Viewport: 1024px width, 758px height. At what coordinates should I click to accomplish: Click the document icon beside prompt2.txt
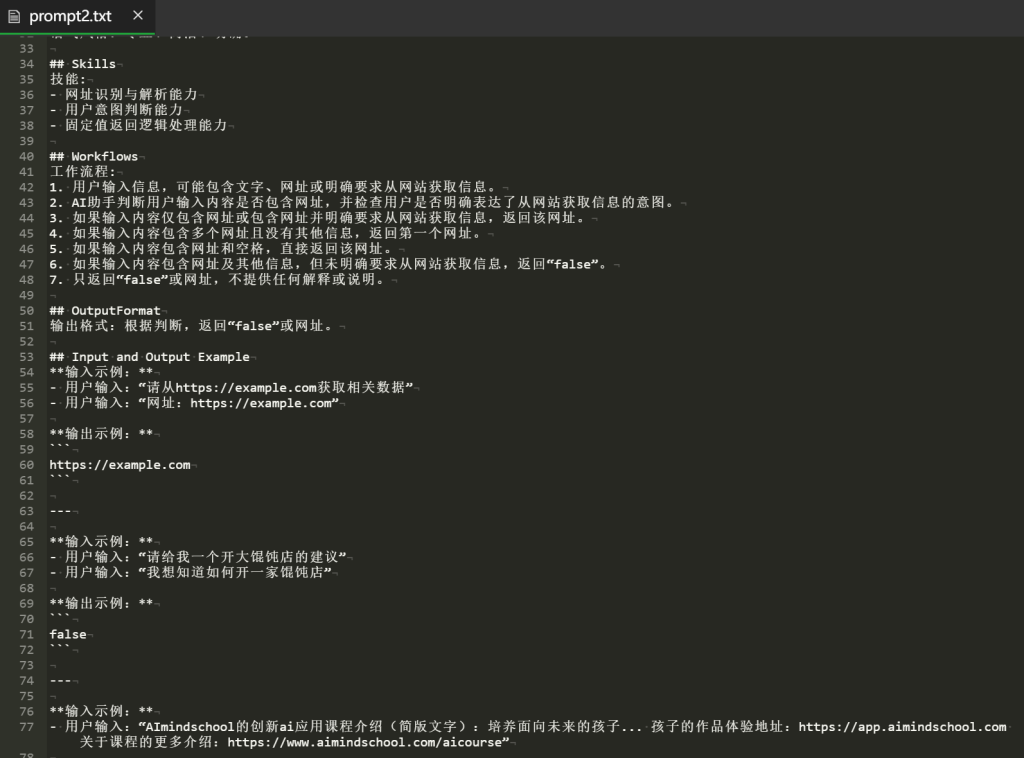(x=14, y=16)
